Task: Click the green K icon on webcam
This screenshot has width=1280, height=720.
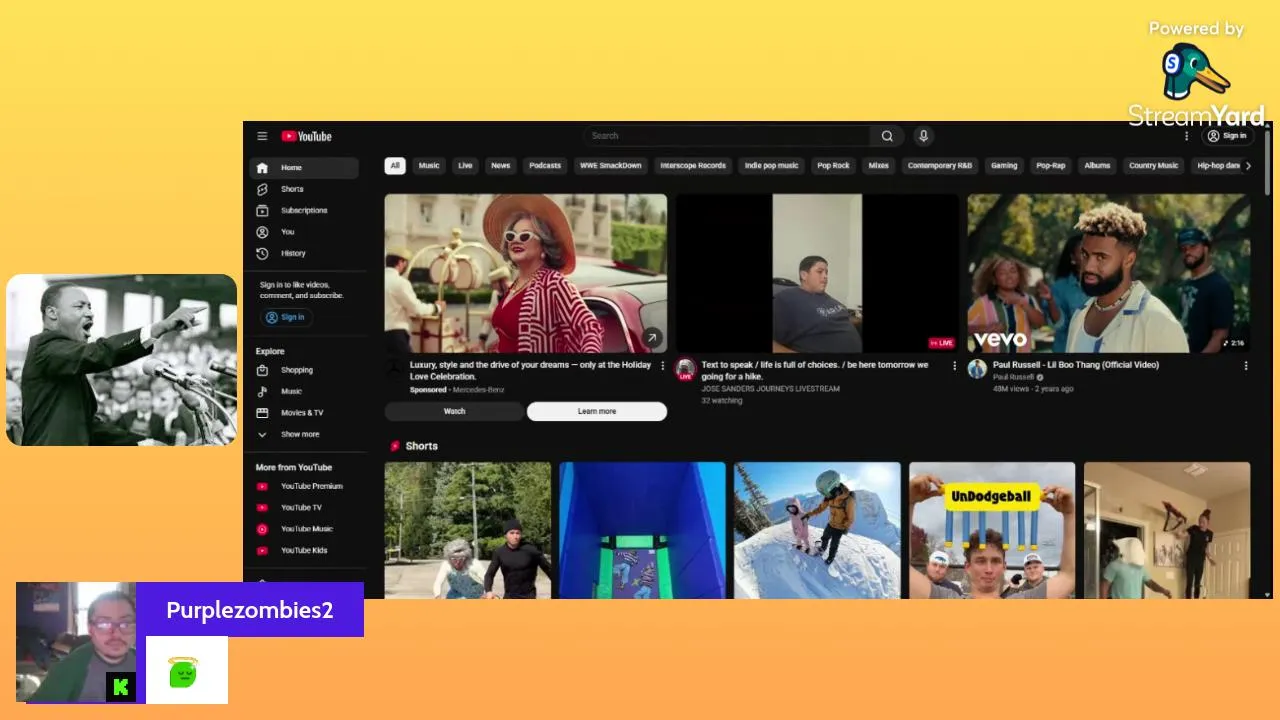Action: tap(121, 687)
